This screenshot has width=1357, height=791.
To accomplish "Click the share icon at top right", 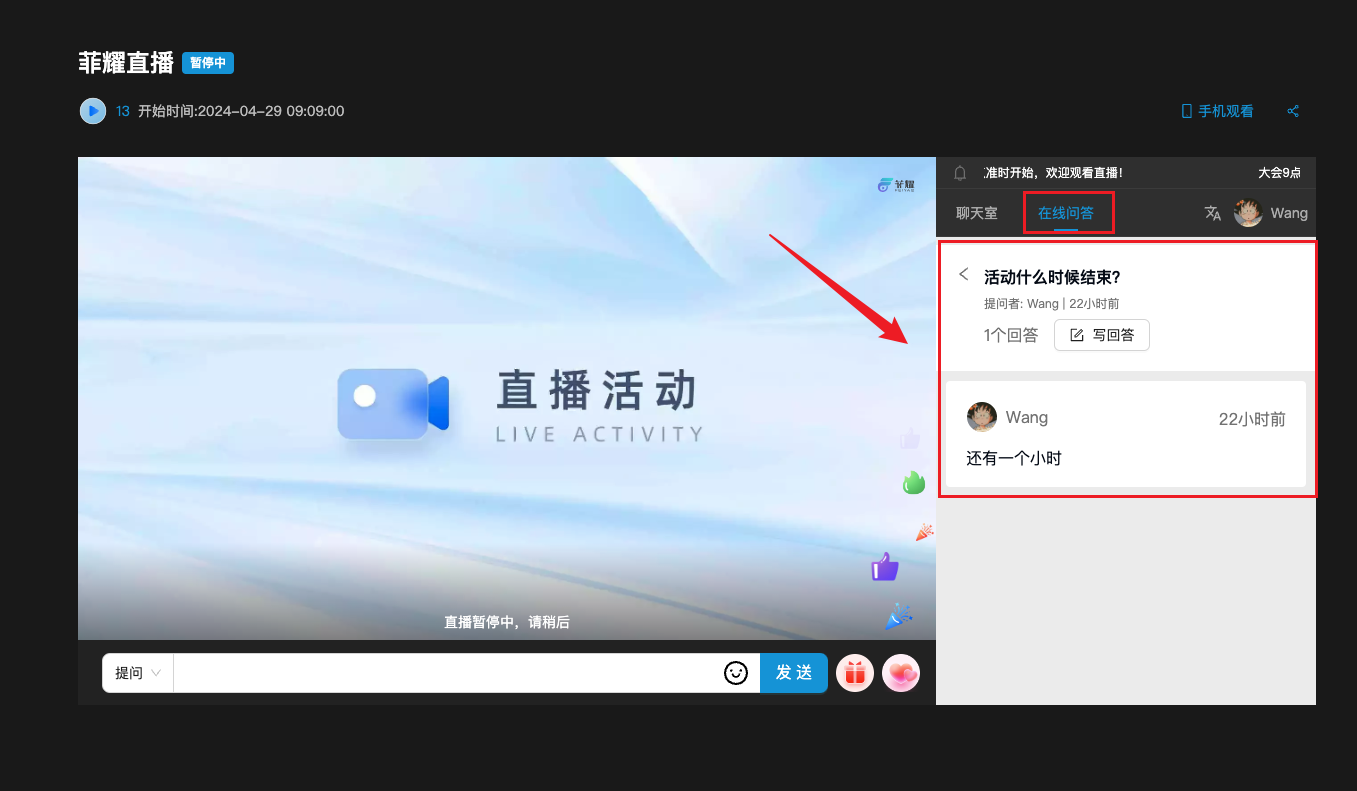I will point(1293,111).
